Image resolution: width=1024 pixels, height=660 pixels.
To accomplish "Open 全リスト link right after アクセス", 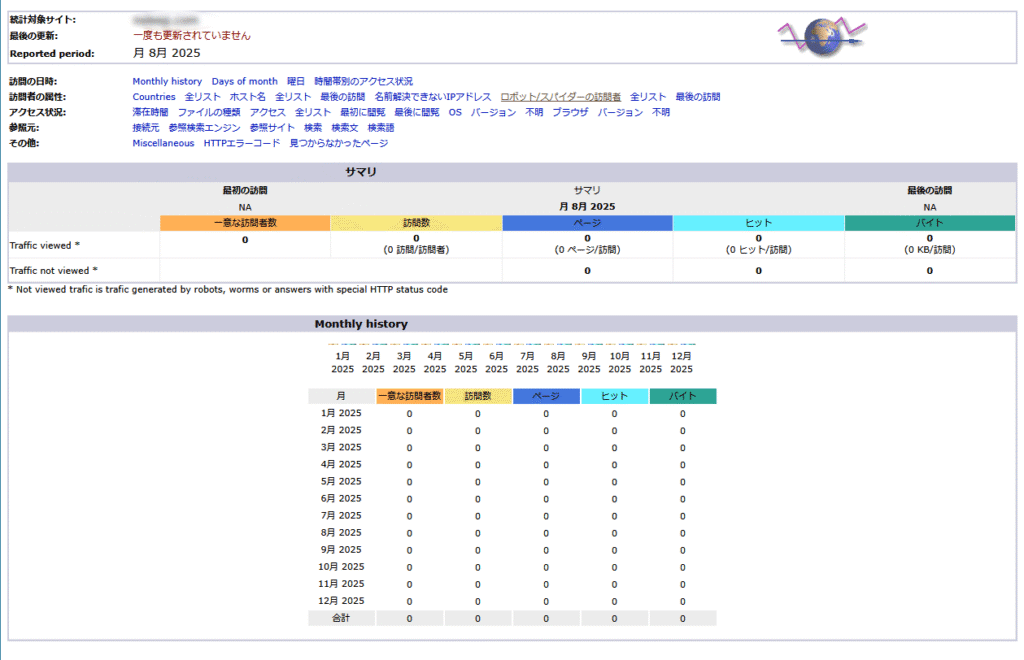I will 313,112.
